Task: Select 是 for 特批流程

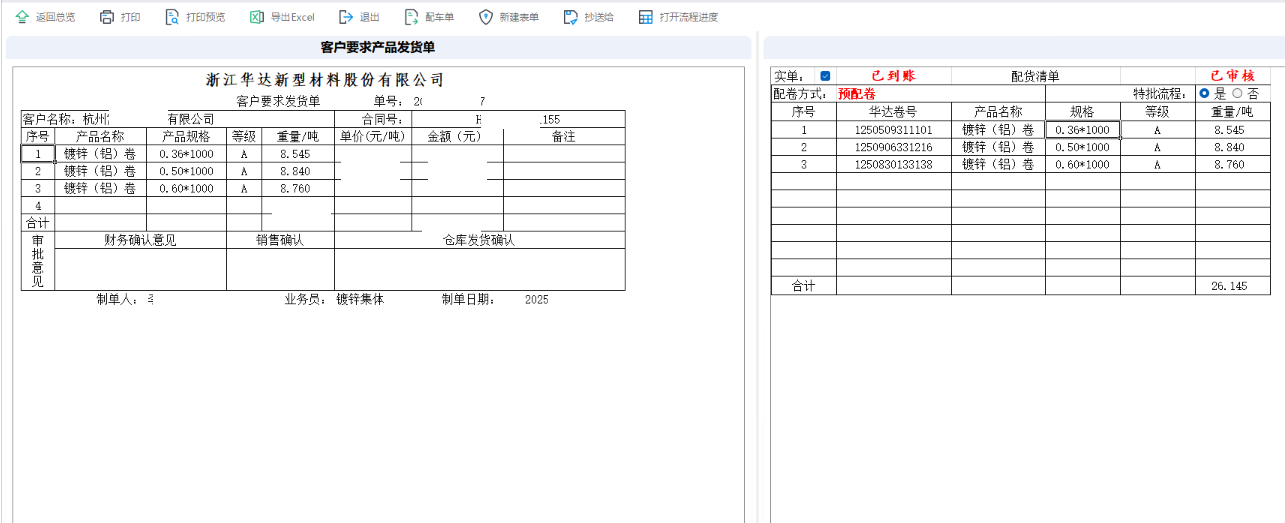Action: (x=1204, y=93)
